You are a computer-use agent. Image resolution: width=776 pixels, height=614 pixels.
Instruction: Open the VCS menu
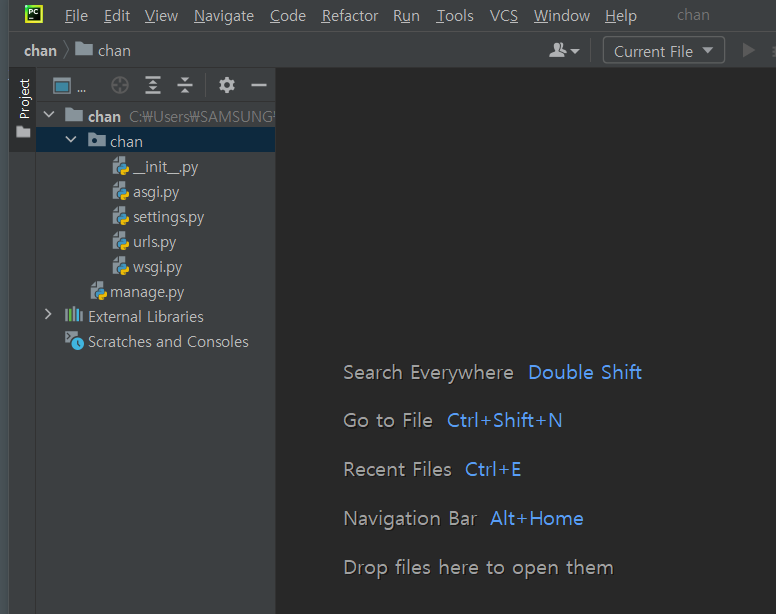pos(503,16)
